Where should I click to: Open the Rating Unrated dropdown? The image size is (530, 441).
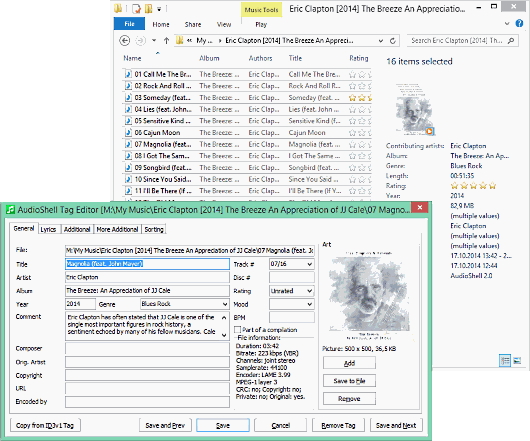tap(310, 291)
